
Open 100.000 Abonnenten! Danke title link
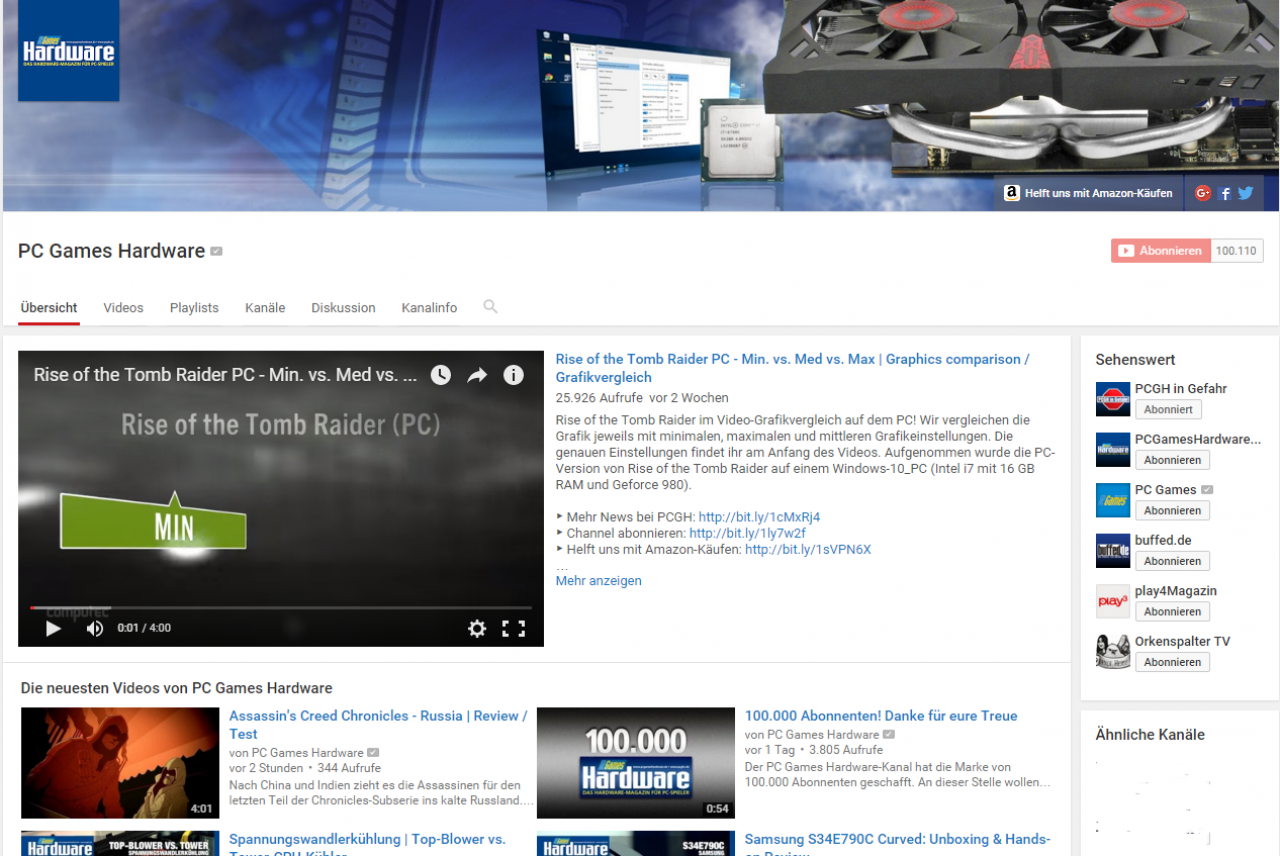coord(881,716)
